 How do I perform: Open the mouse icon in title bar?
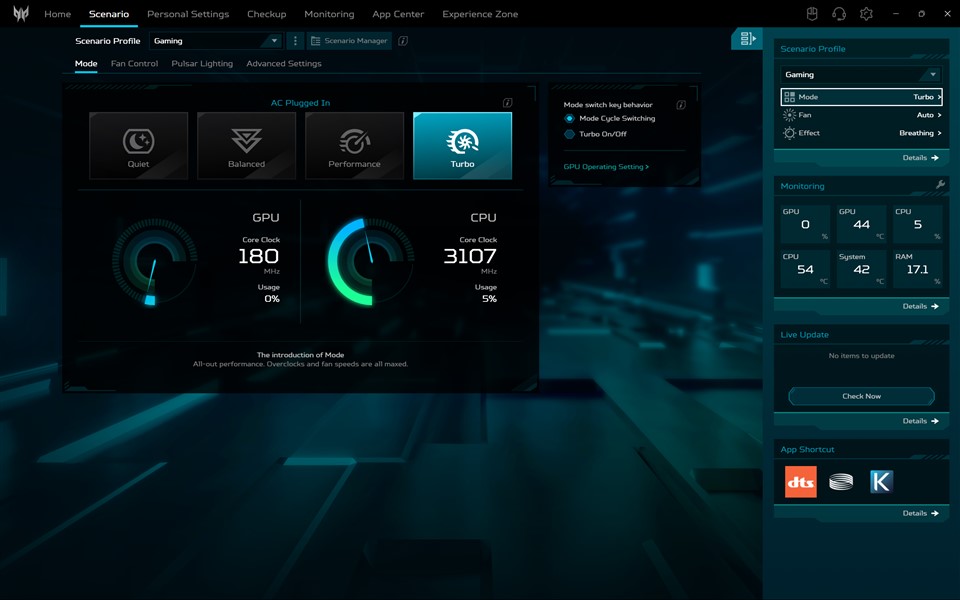(x=812, y=14)
